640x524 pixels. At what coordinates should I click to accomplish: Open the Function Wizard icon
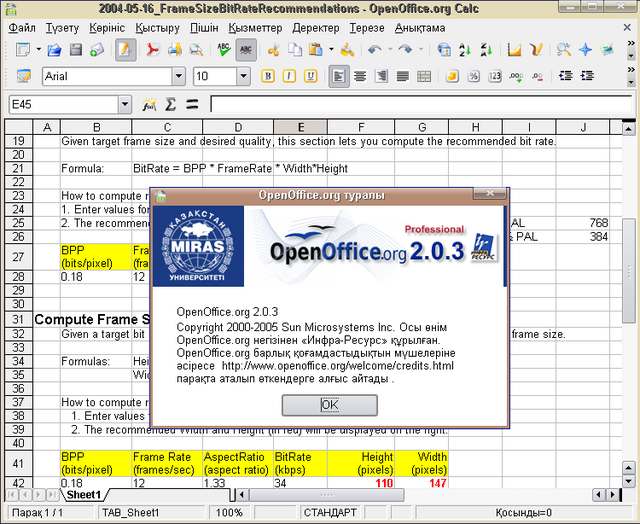pyautogui.click(x=150, y=104)
